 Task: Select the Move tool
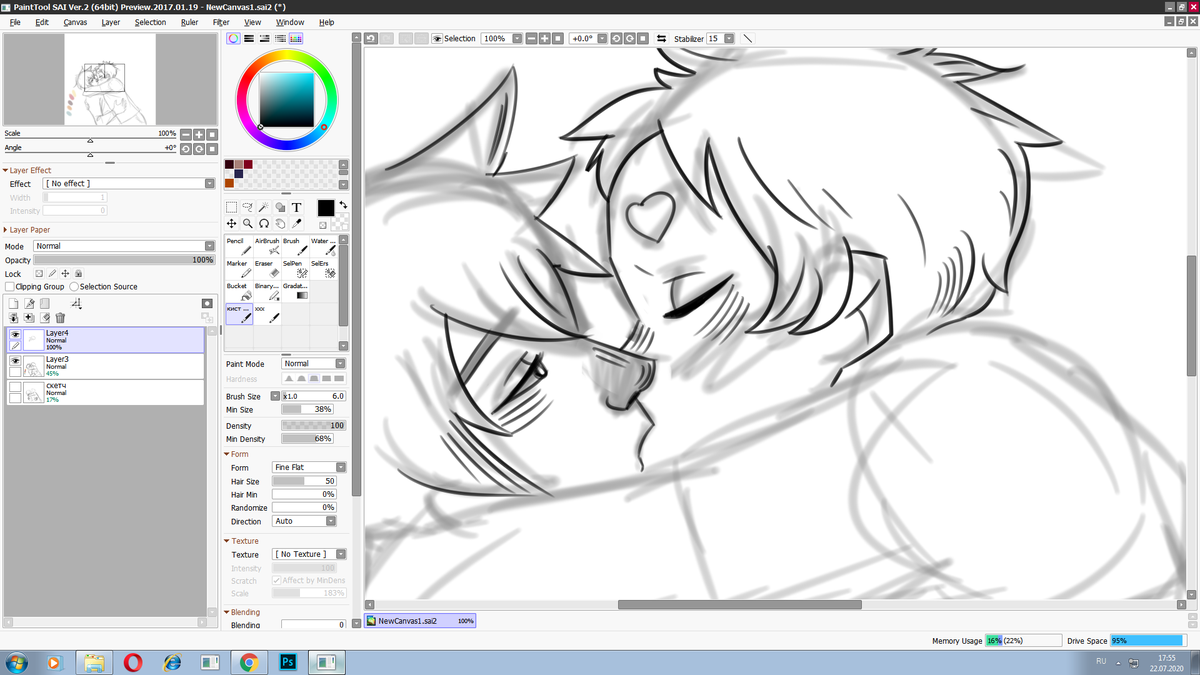pyautogui.click(x=231, y=224)
